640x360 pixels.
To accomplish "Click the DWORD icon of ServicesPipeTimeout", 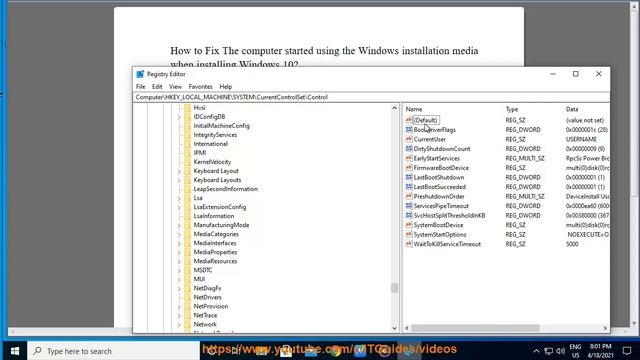I will [x=409, y=206].
